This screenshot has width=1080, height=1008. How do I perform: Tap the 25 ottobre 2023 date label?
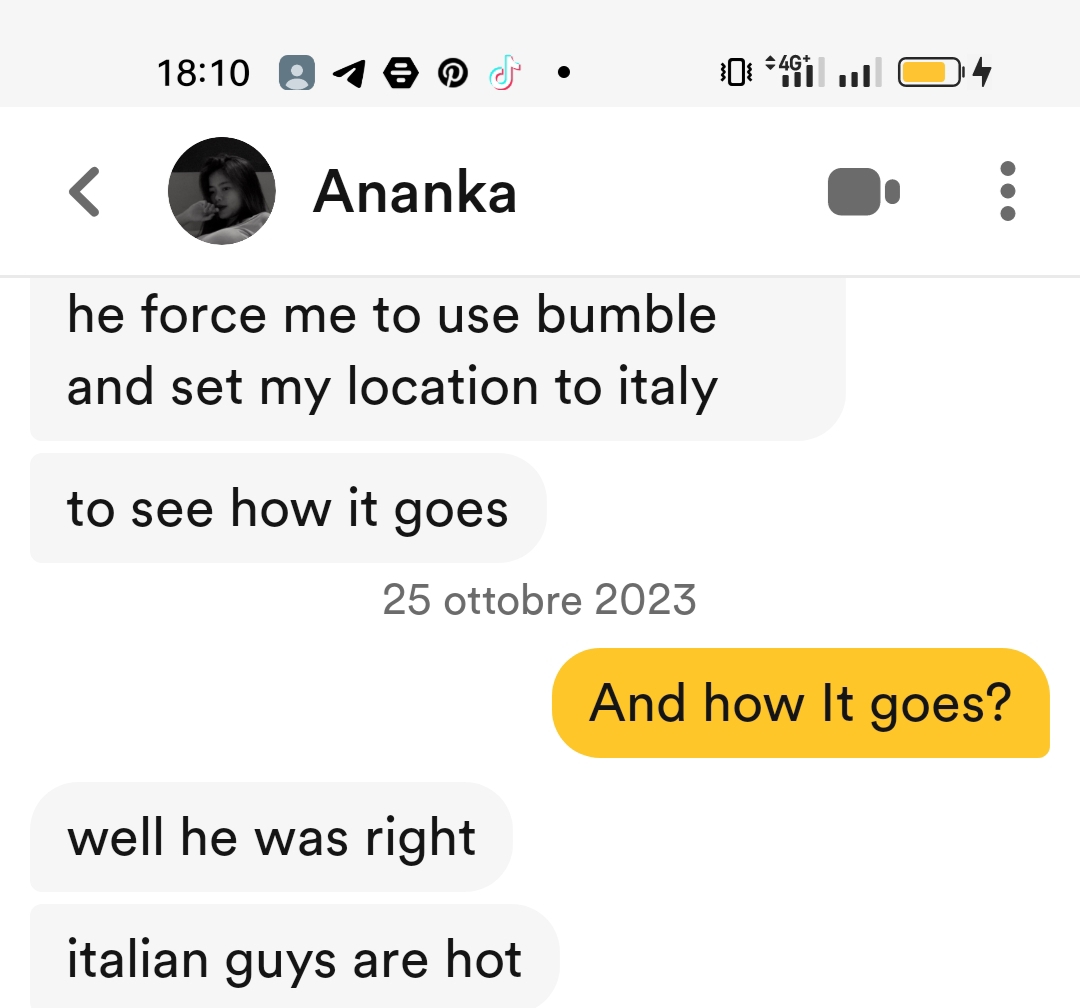click(x=539, y=599)
